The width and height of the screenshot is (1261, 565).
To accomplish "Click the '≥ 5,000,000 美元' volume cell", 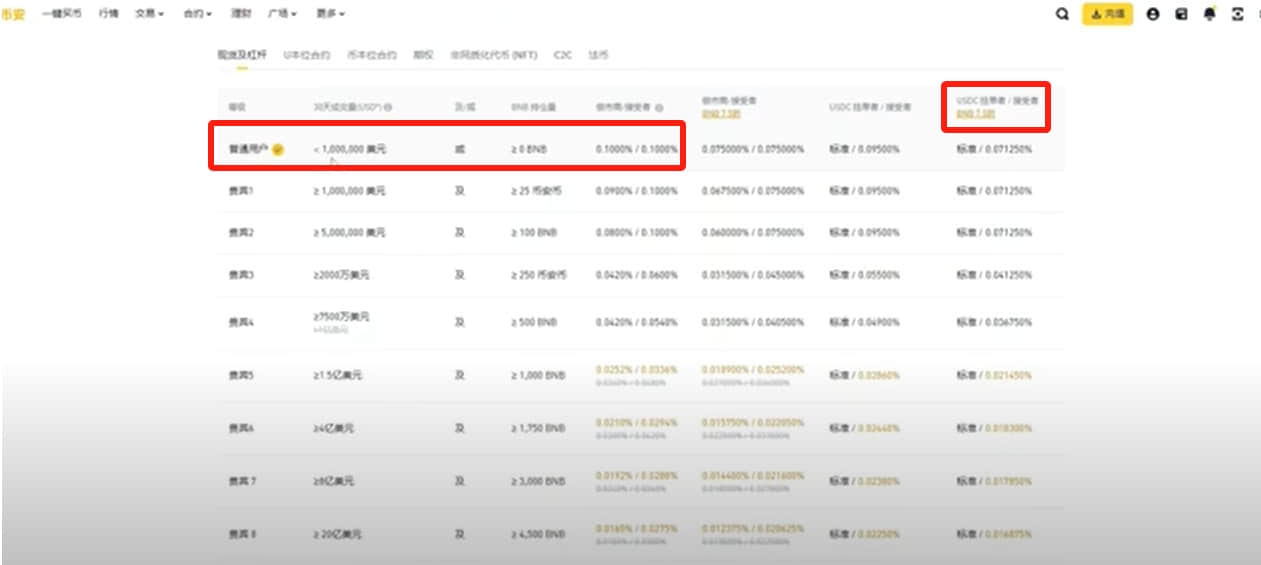I will 349,232.
